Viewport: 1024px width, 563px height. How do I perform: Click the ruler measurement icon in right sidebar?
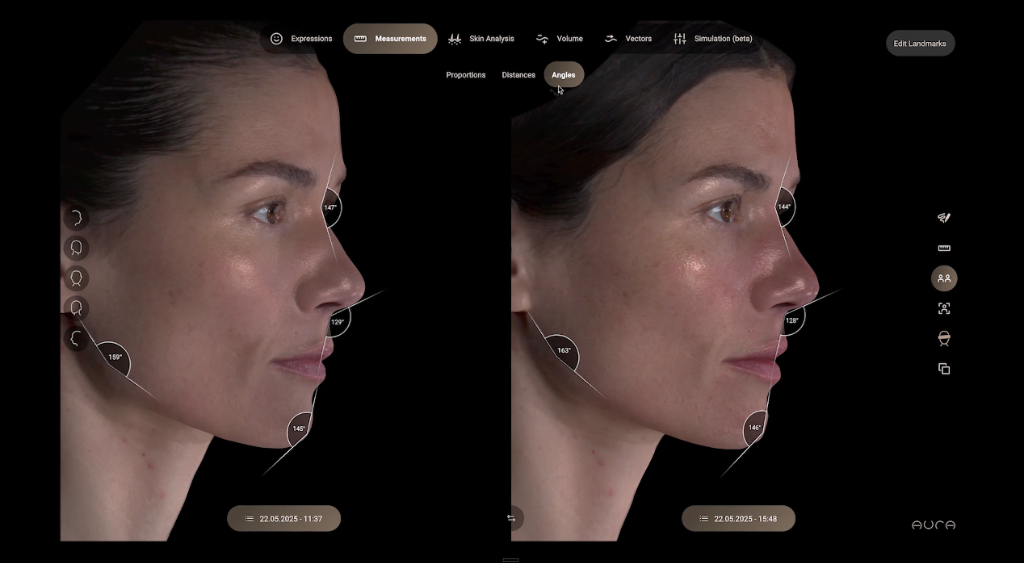944,248
